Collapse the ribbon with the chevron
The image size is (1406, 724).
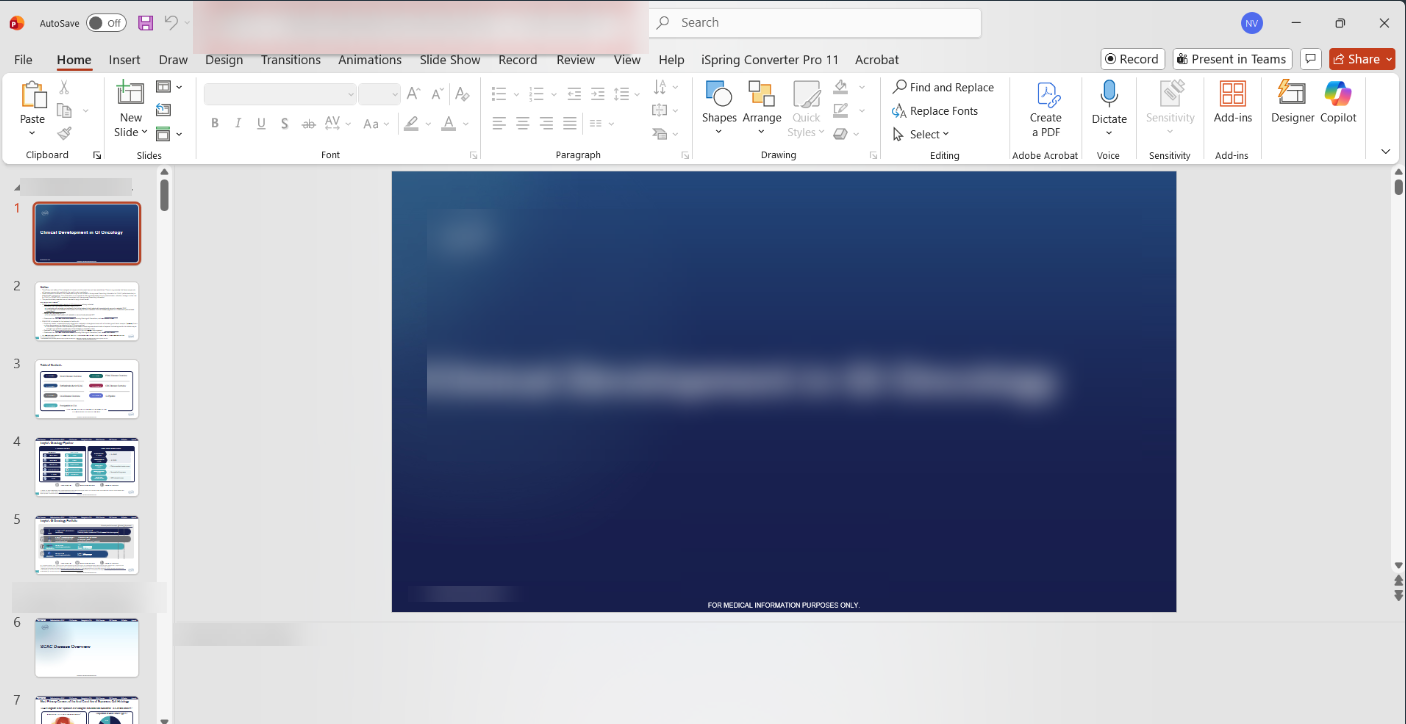coord(1385,152)
